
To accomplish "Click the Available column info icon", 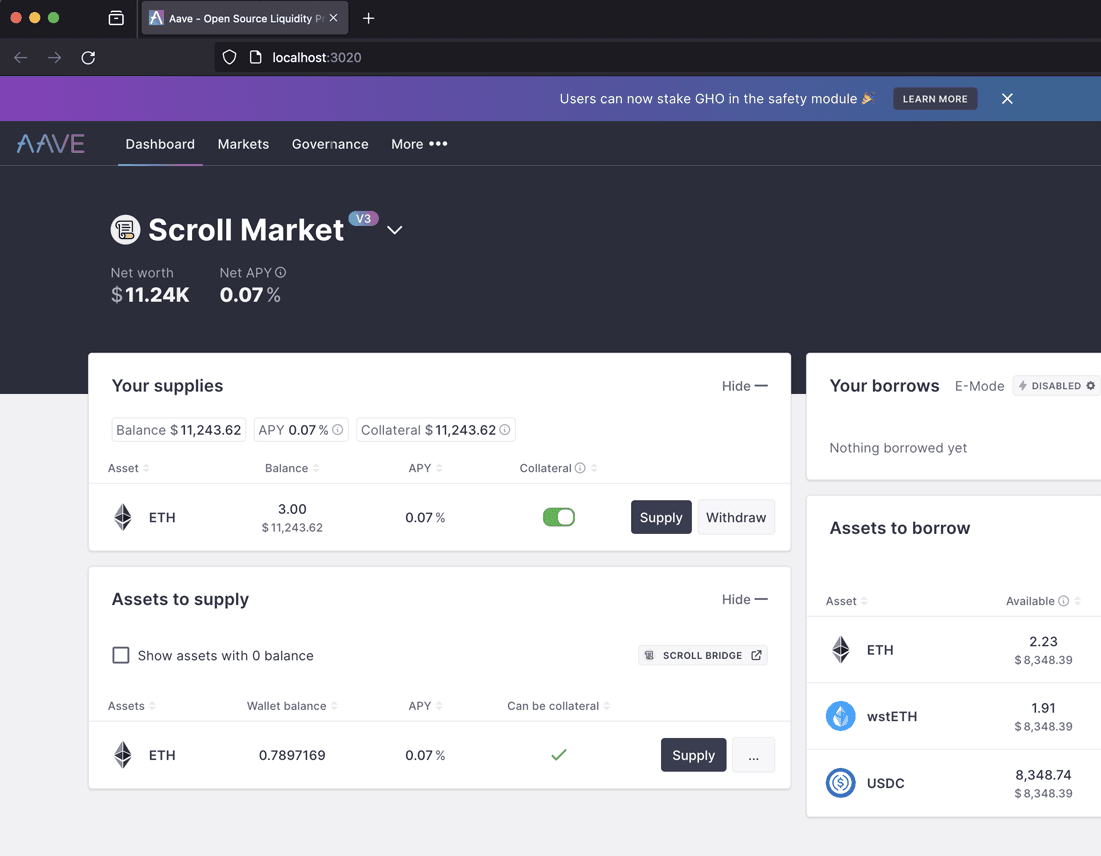I will coord(1064,601).
